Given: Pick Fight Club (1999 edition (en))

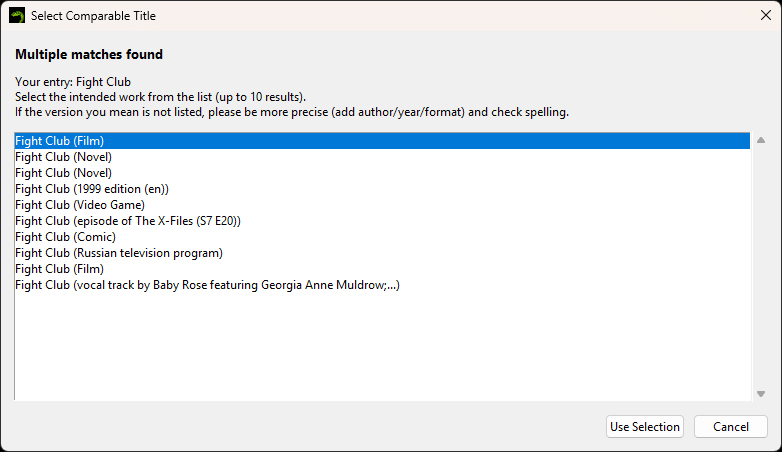Looking at the screenshot, I should coord(92,189).
